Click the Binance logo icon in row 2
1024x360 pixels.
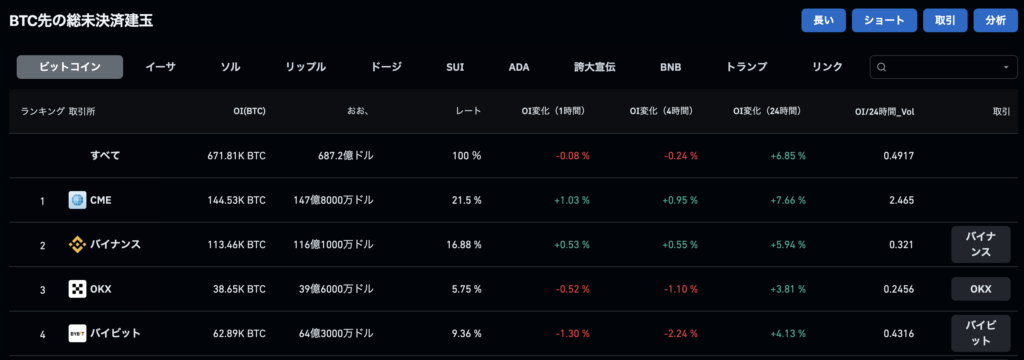(77, 245)
